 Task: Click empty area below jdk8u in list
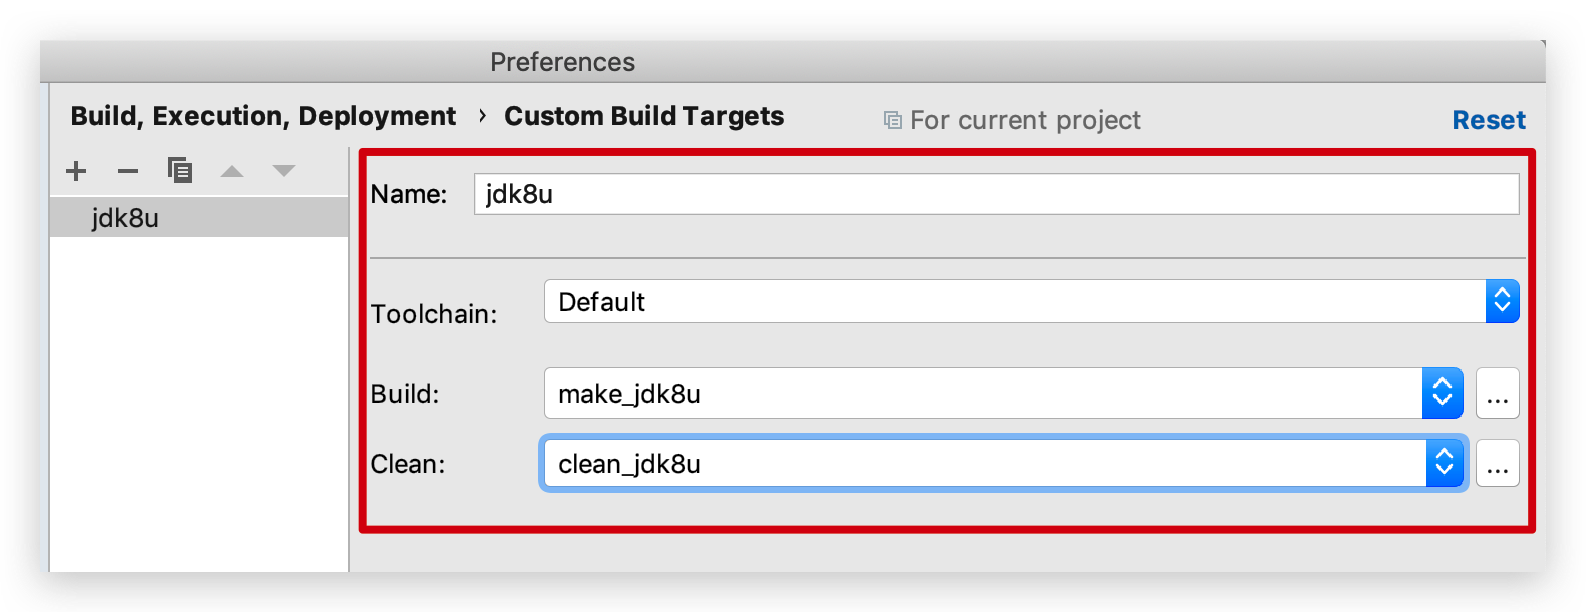click(x=198, y=400)
